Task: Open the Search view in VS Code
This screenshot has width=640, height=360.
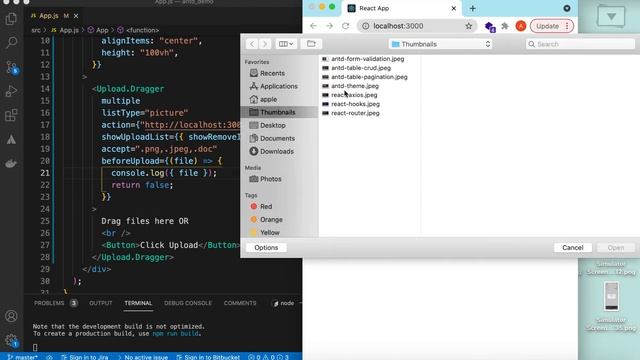Action: click(x=11, y=42)
